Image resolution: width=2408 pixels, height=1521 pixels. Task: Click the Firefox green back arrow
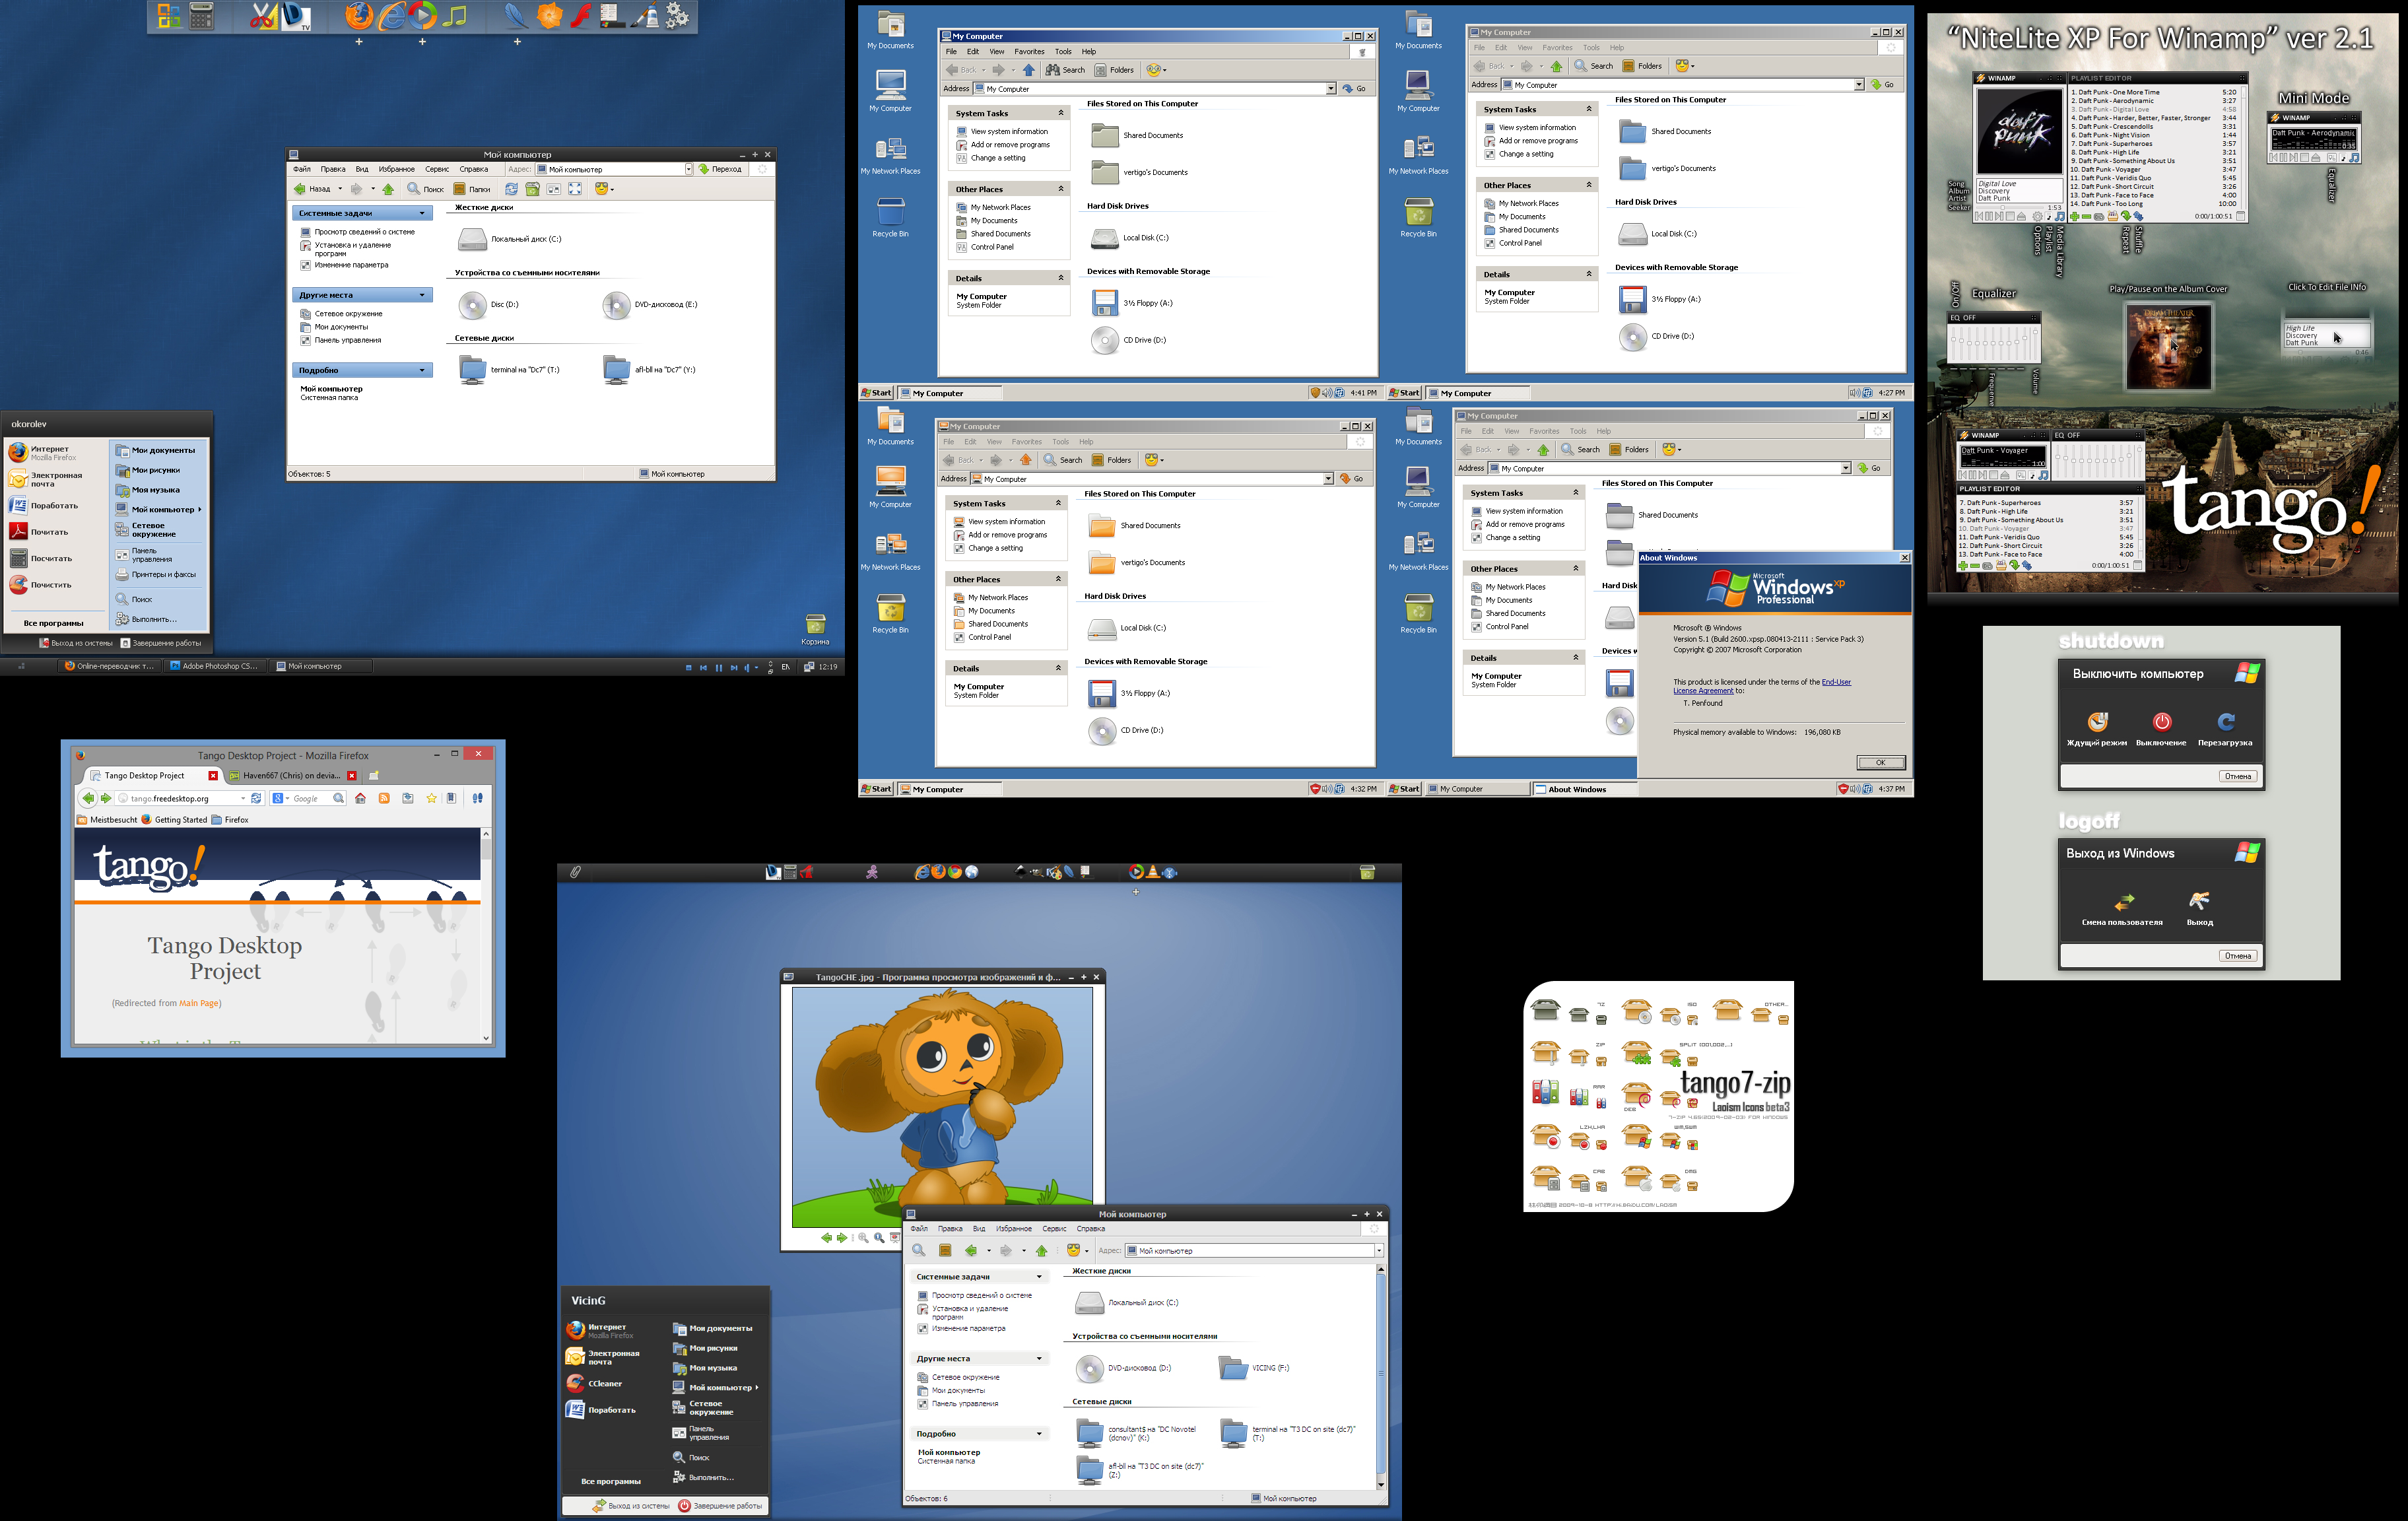89,799
